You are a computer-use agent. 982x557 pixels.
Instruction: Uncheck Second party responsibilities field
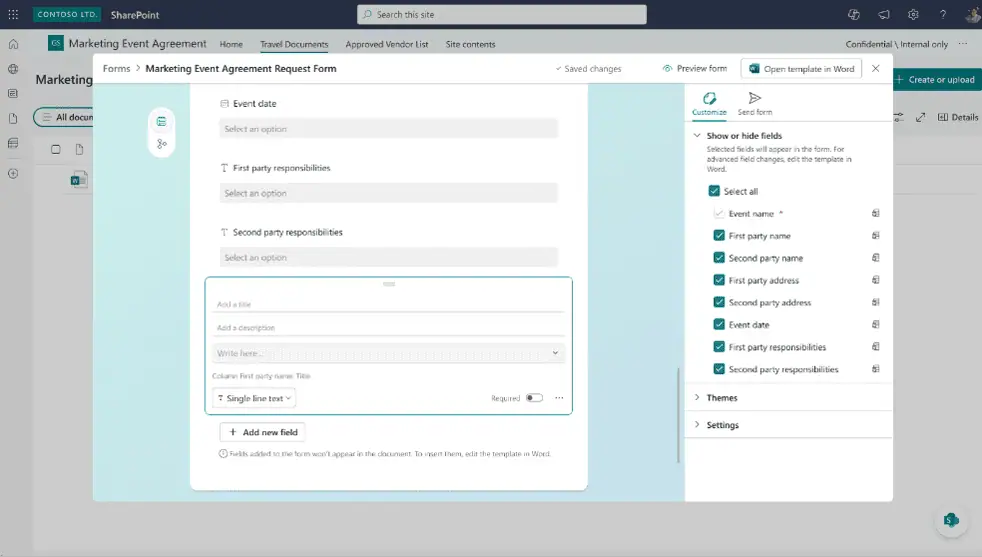pyautogui.click(x=719, y=369)
